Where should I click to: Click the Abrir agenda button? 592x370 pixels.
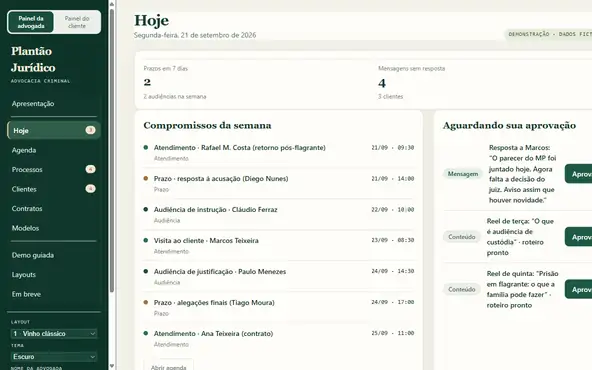click(x=168, y=365)
